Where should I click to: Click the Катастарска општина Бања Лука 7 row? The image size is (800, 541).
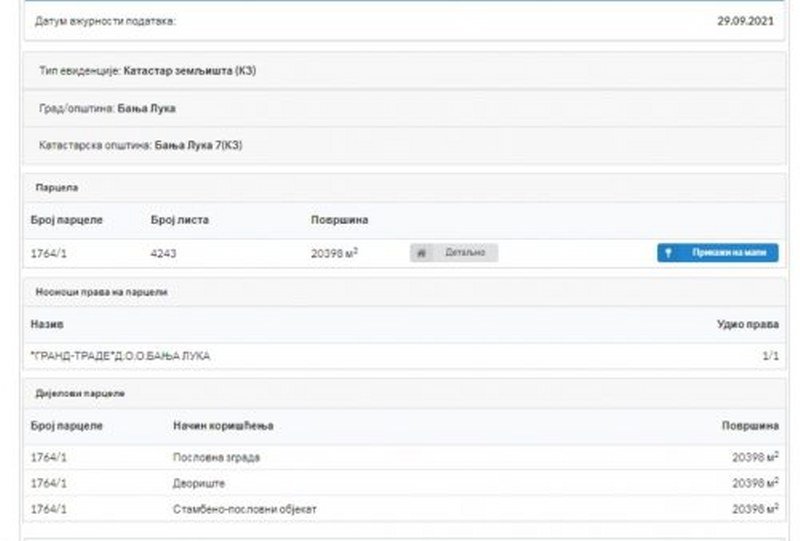click(x=140, y=145)
